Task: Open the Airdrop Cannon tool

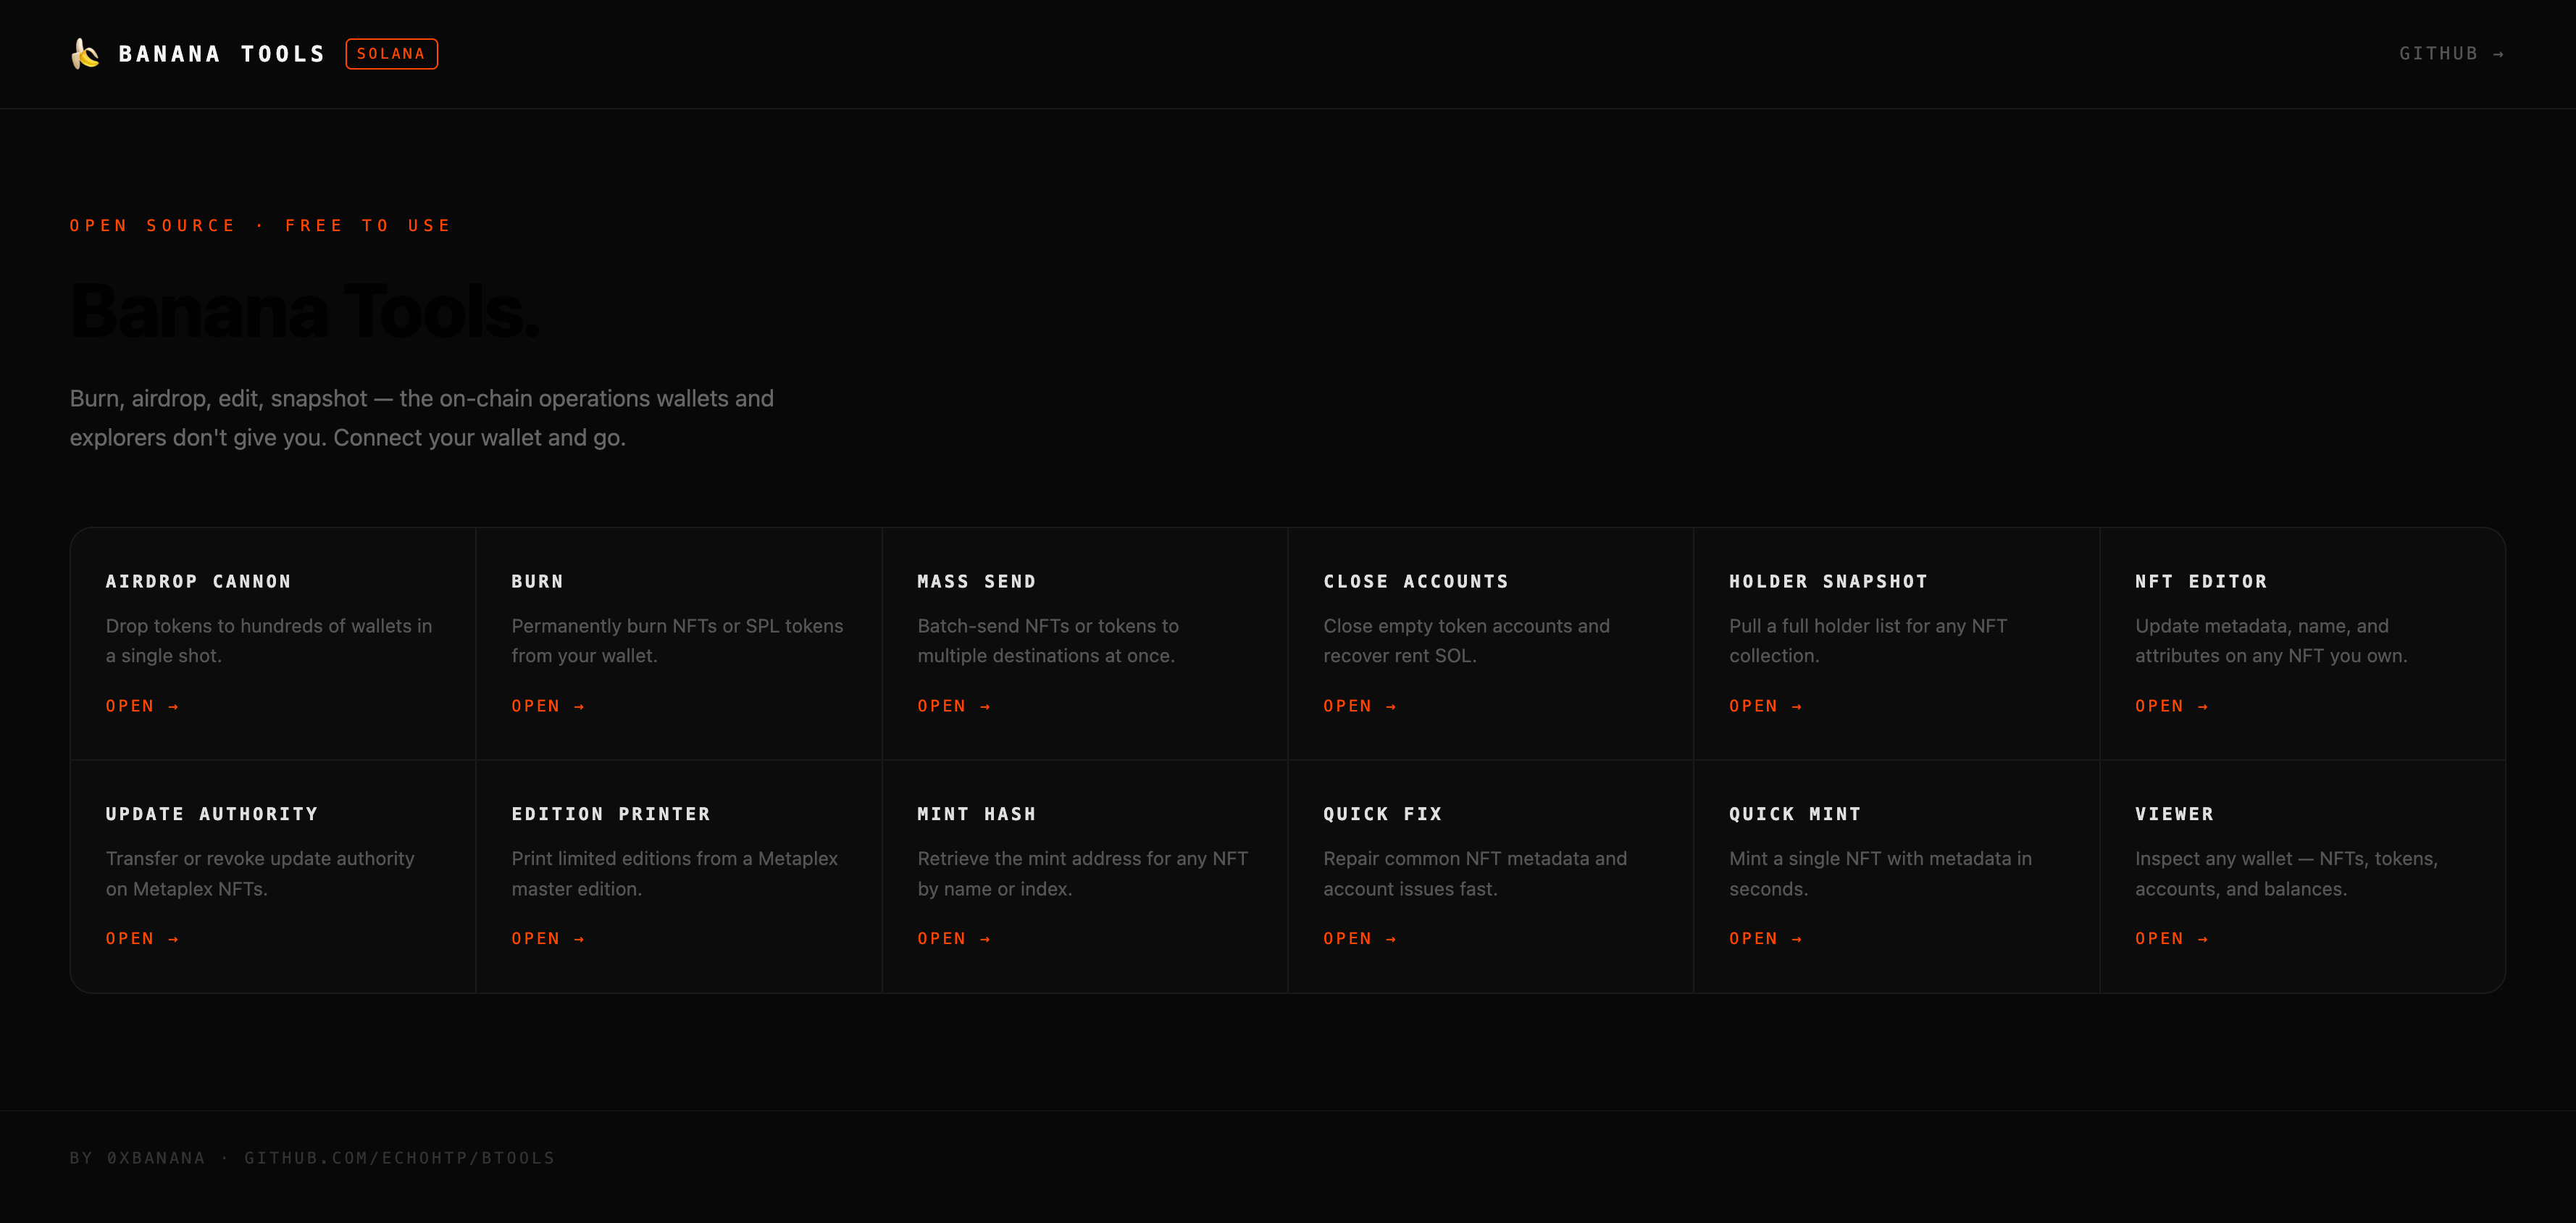Action: pyautogui.click(x=142, y=706)
